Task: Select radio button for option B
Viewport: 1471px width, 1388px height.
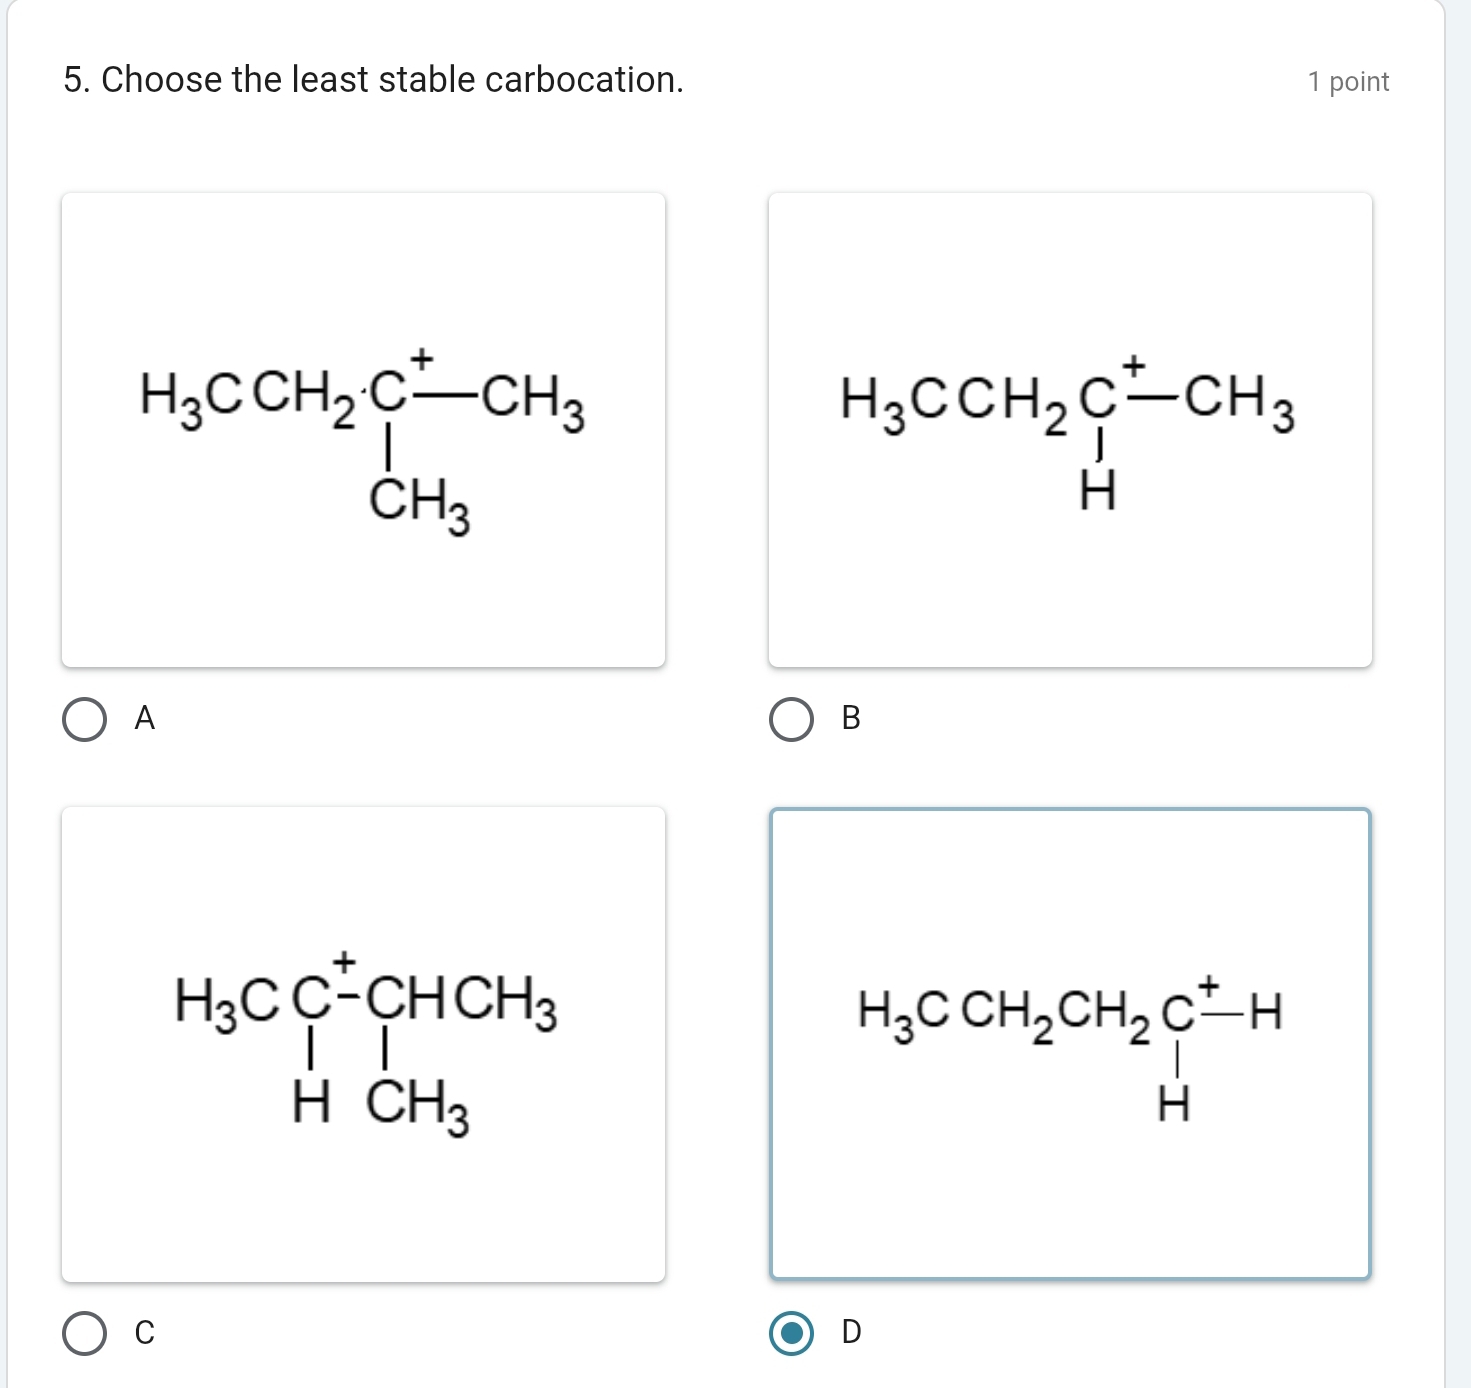Action: tap(791, 719)
